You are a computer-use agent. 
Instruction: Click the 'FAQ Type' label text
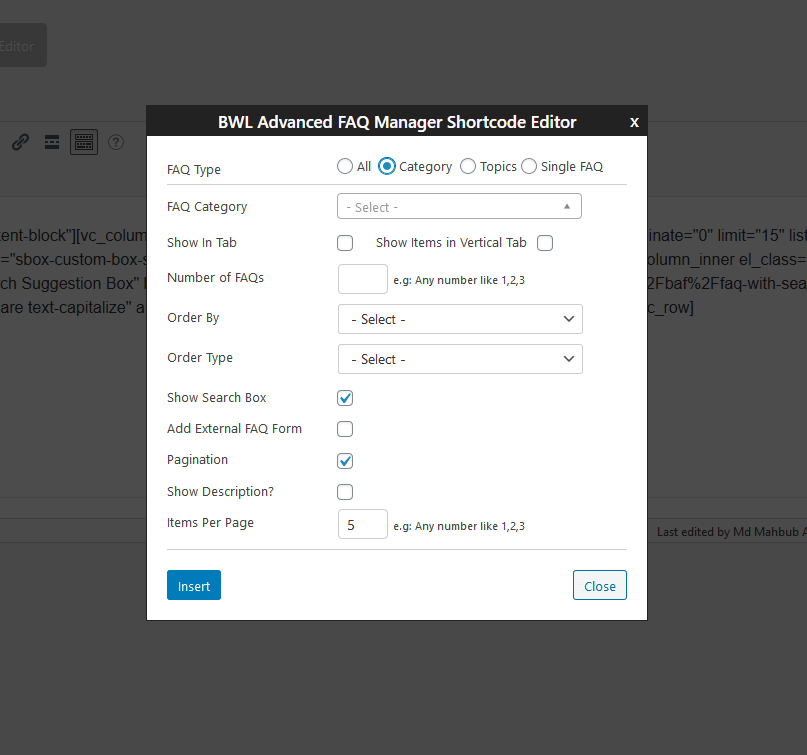194,170
